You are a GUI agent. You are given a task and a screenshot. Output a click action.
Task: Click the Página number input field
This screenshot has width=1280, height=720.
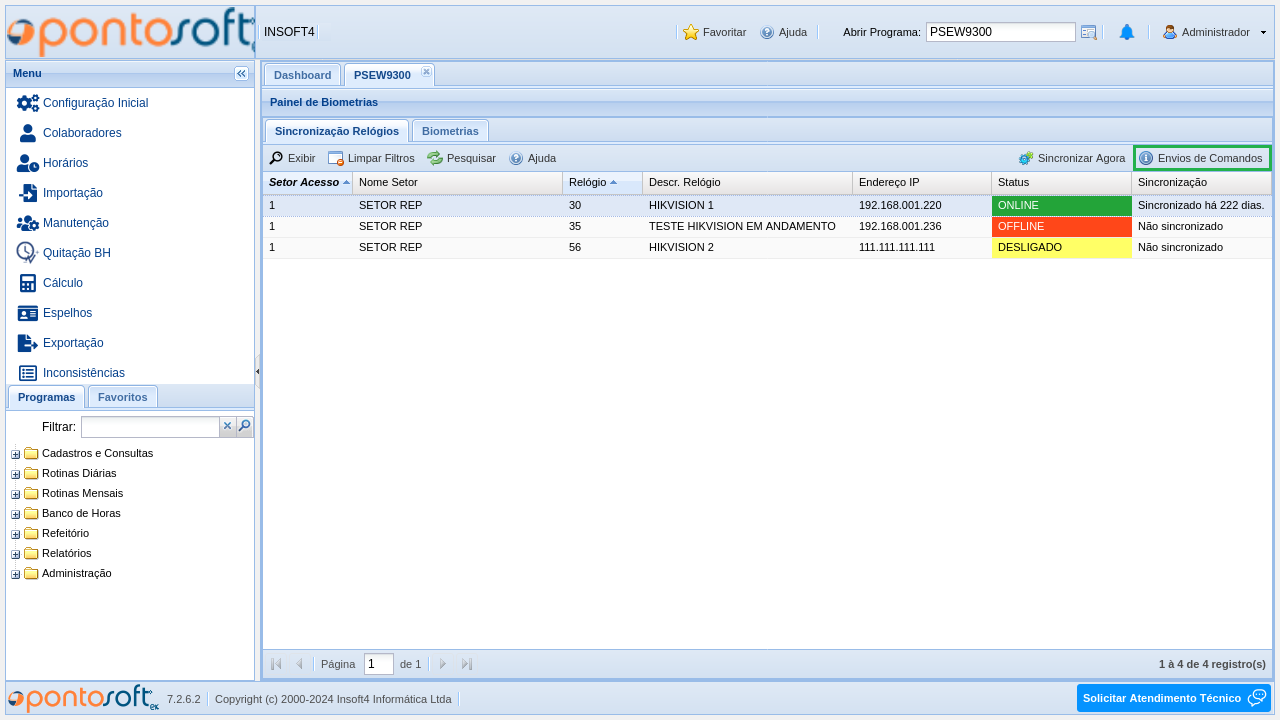[x=378, y=664]
